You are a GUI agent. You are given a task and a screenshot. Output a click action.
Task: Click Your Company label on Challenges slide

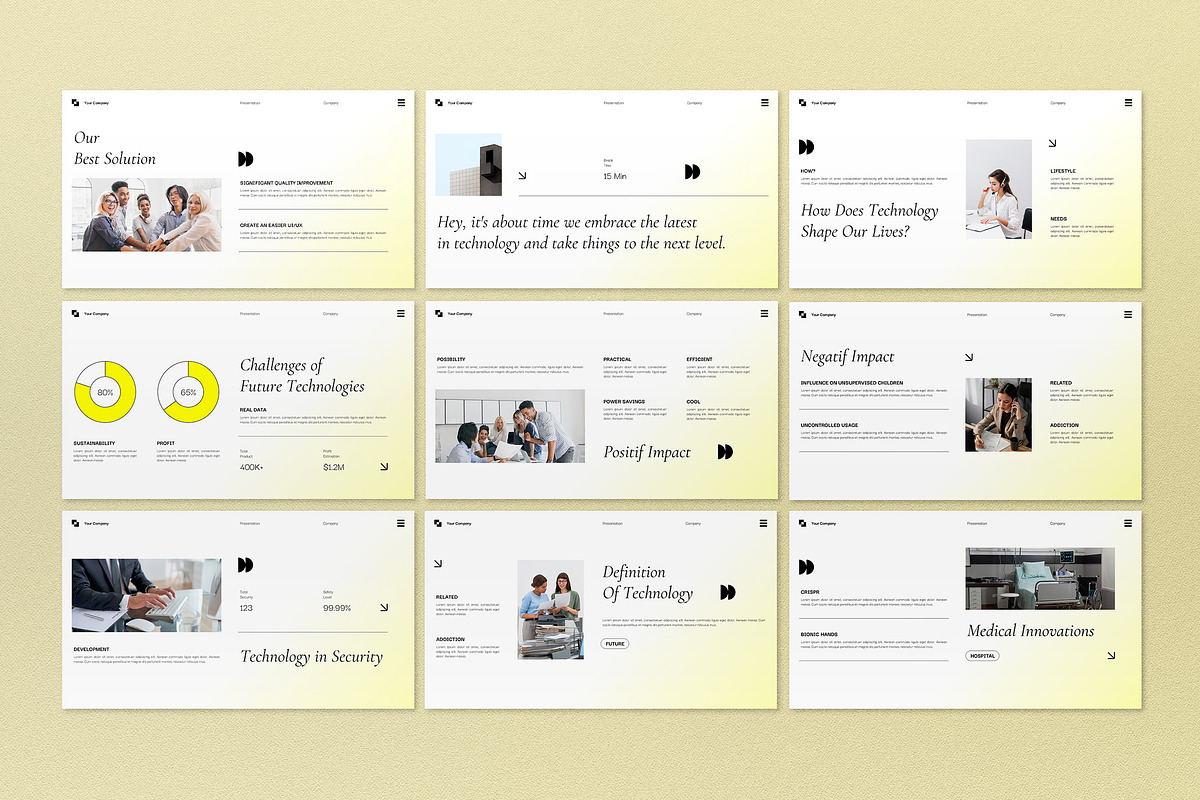pyautogui.click(x=96, y=314)
